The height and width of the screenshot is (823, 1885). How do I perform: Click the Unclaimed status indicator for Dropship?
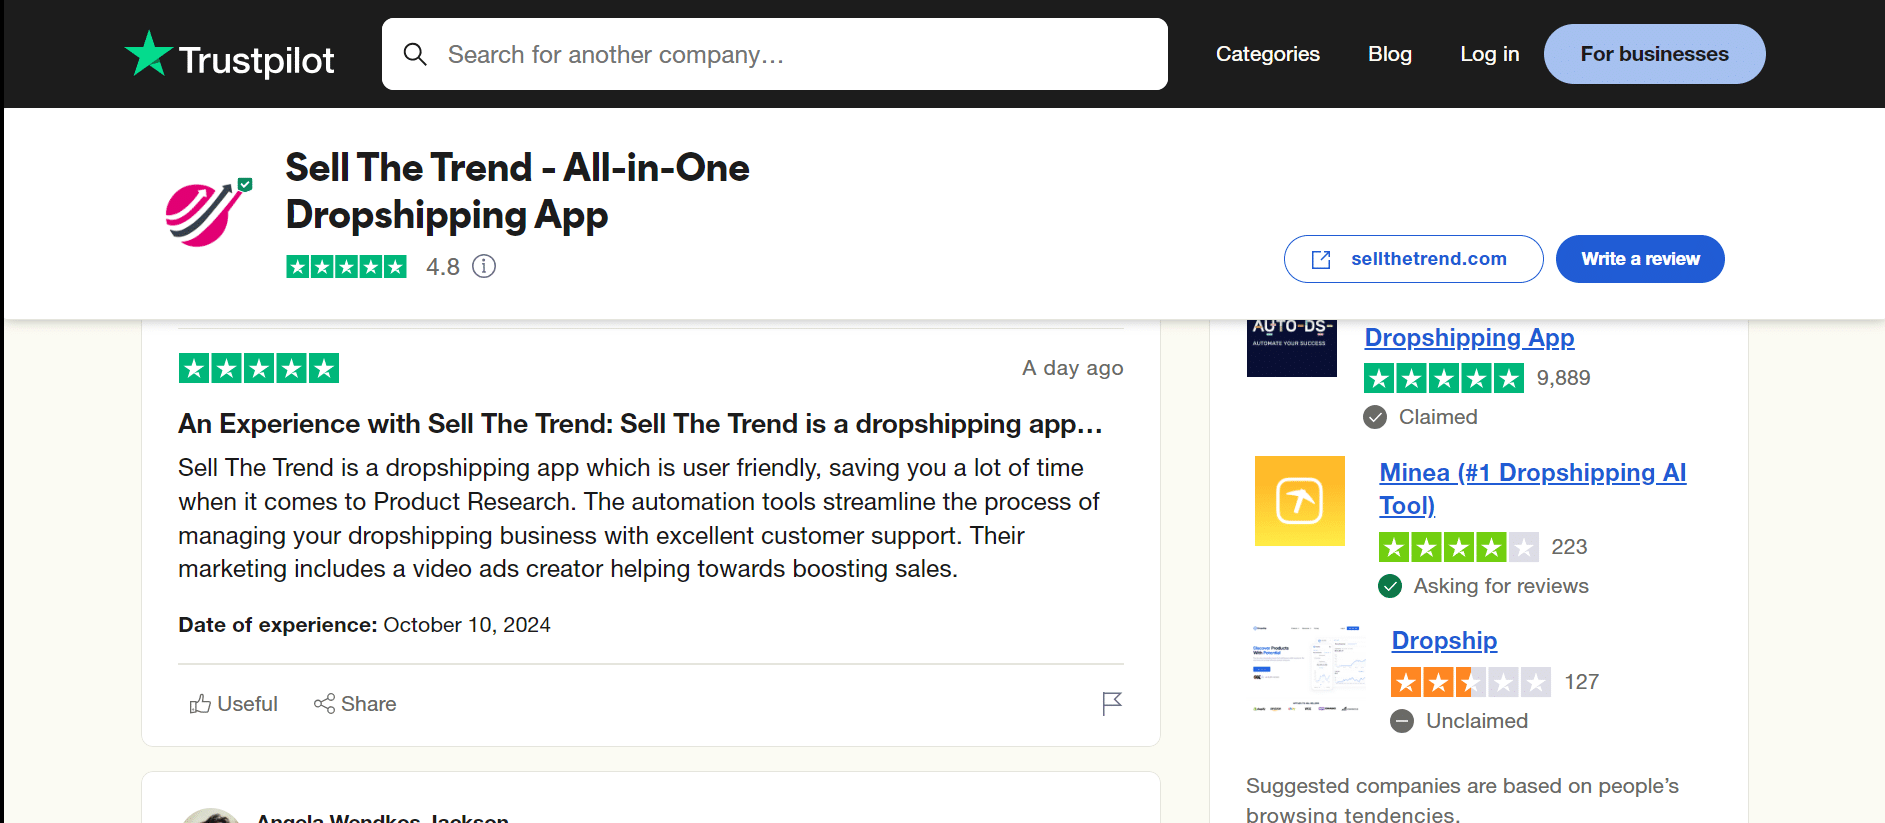1402,720
